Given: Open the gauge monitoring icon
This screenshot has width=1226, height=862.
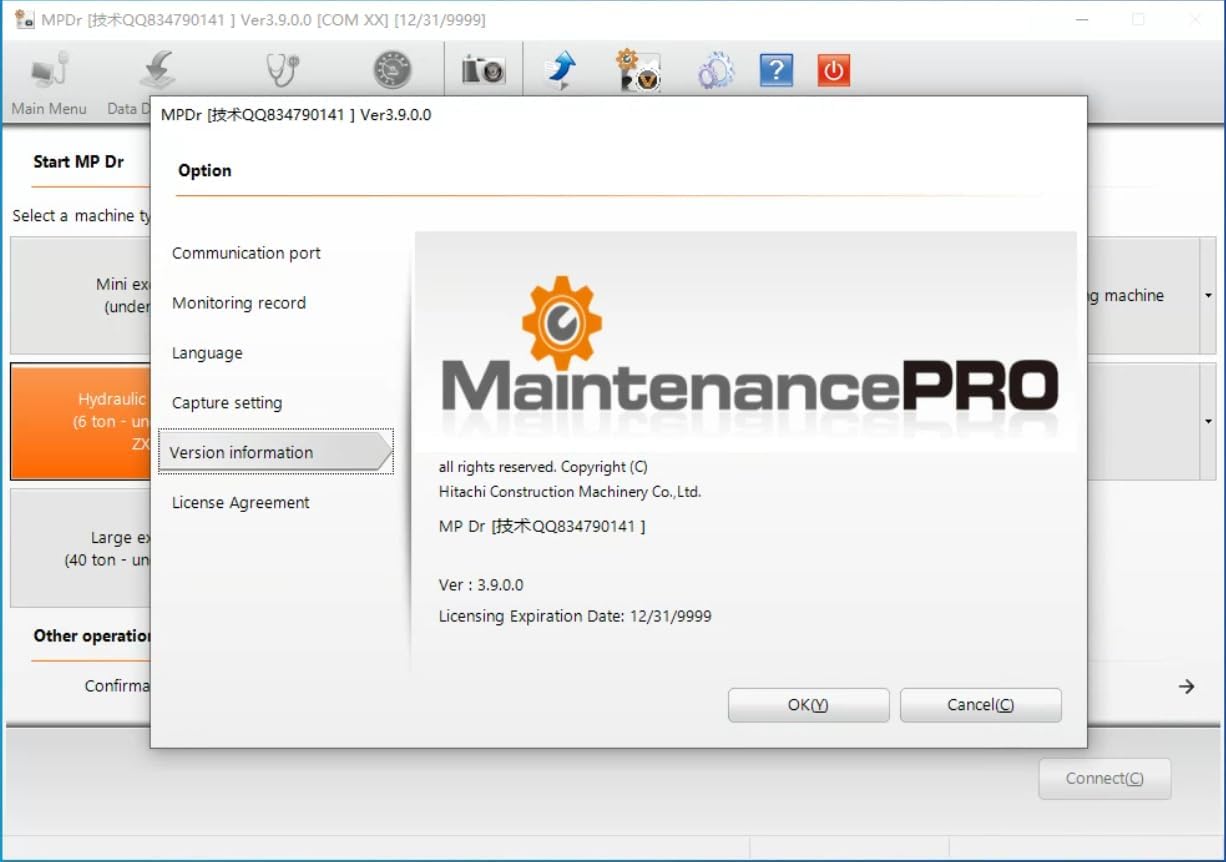Looking at the screenshot, I should coord(392,71).
